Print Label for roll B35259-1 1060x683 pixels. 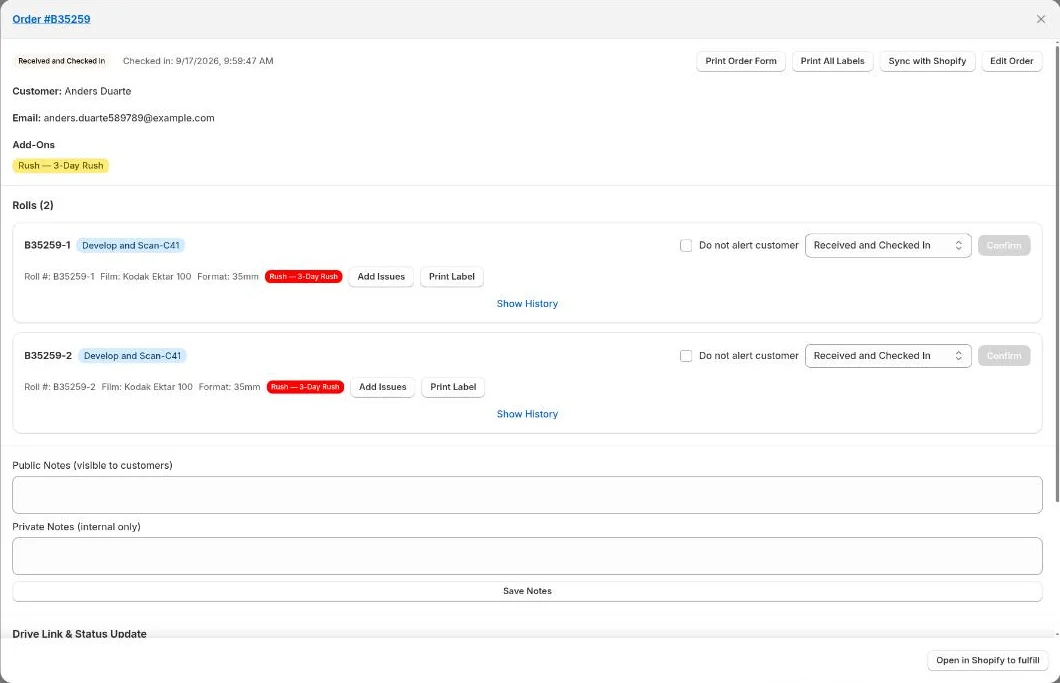[x=452, y=277]
